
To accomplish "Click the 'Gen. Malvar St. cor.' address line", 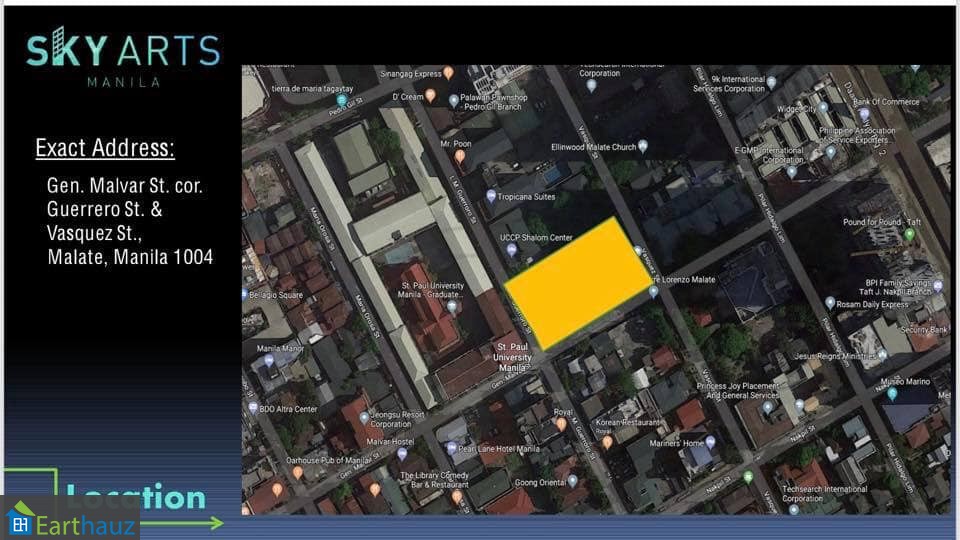I will click(124, 186).
